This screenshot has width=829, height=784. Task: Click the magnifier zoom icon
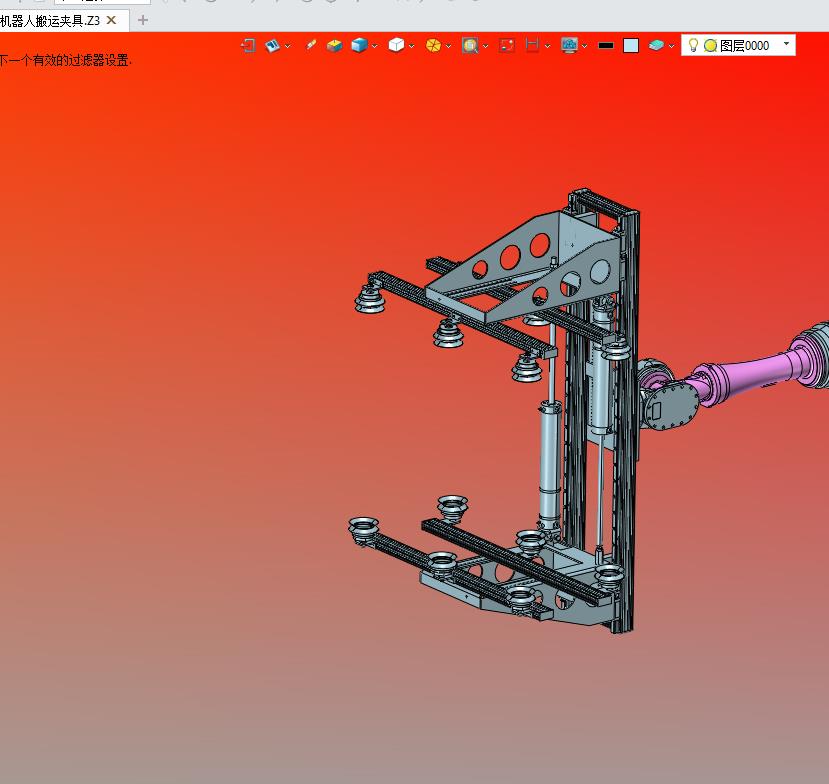469,46
